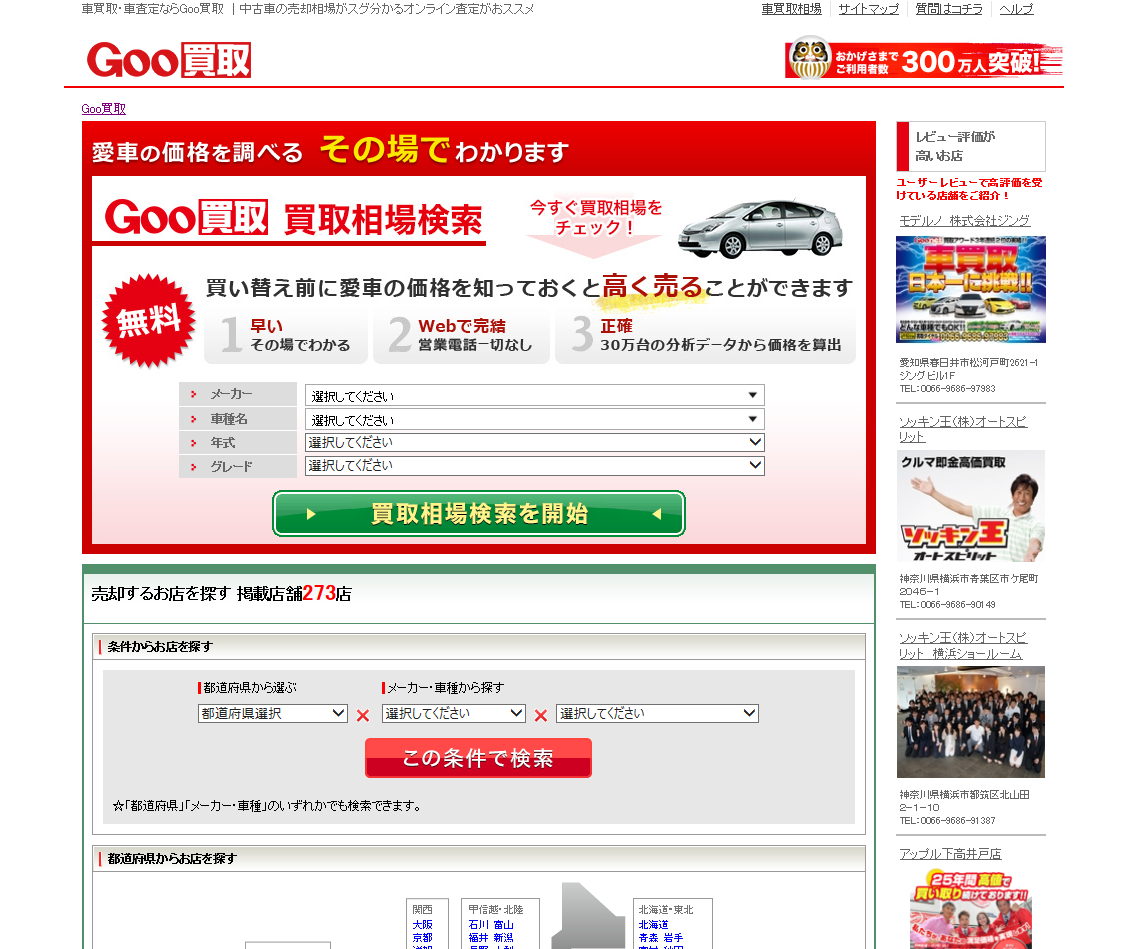Click the 関西 region label
This screenshot has width=1144, height=949.
coord(422,910)
